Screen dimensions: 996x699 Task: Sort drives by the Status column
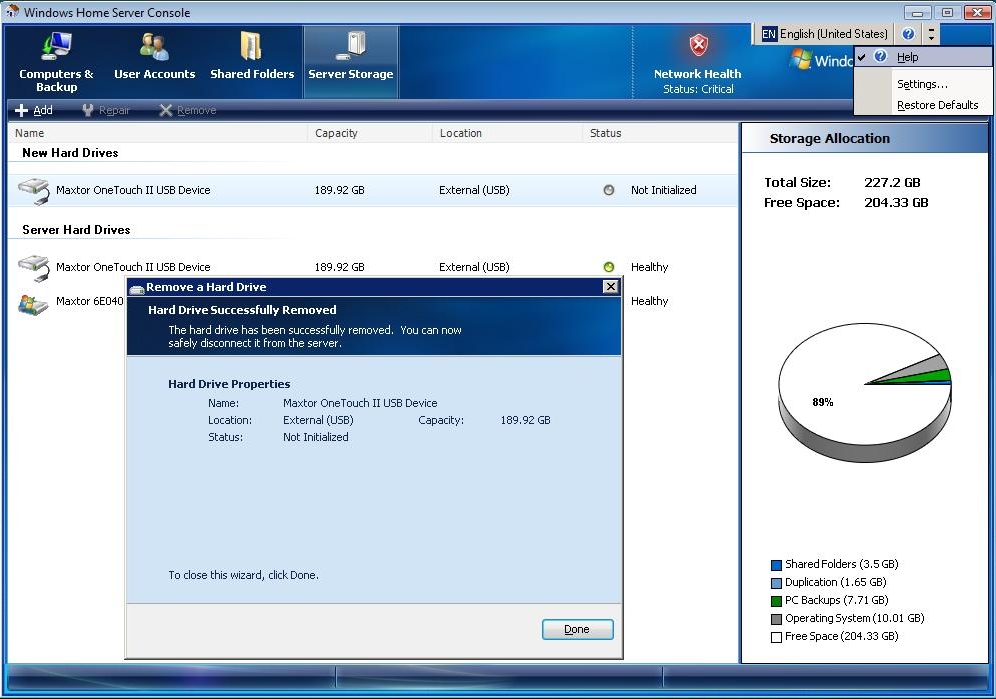[x=605, y=133]
